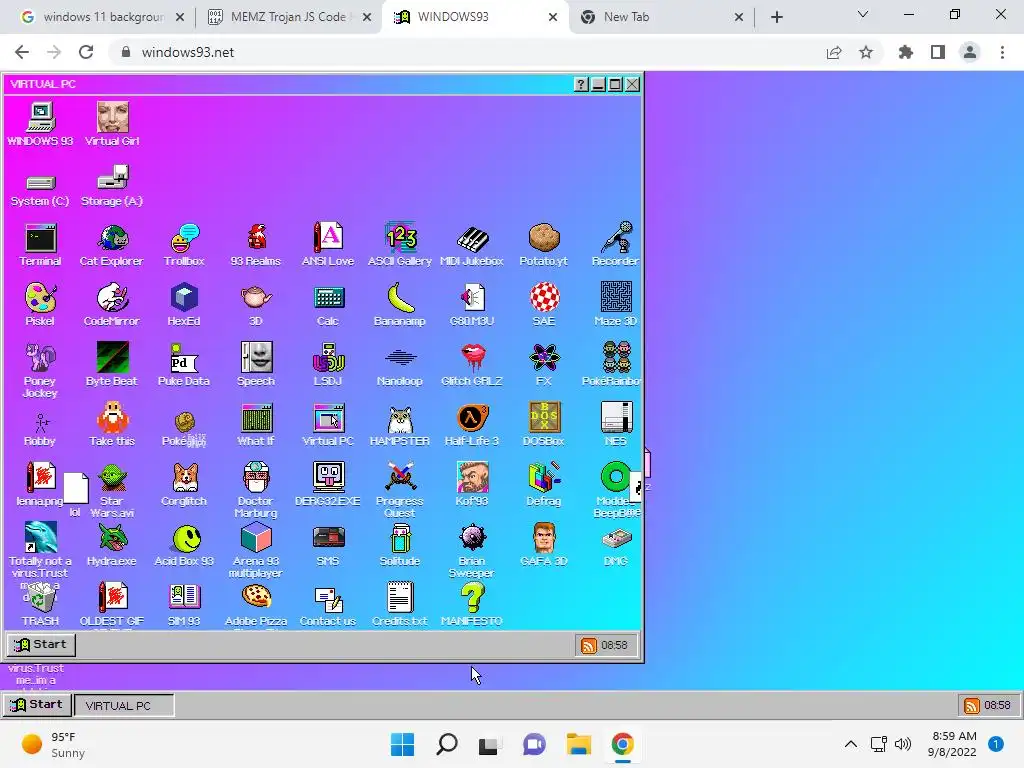Open the 93 Realms icon
Image resolution: width=1024 pixels, height=768 pixels.
coord(256,246)
